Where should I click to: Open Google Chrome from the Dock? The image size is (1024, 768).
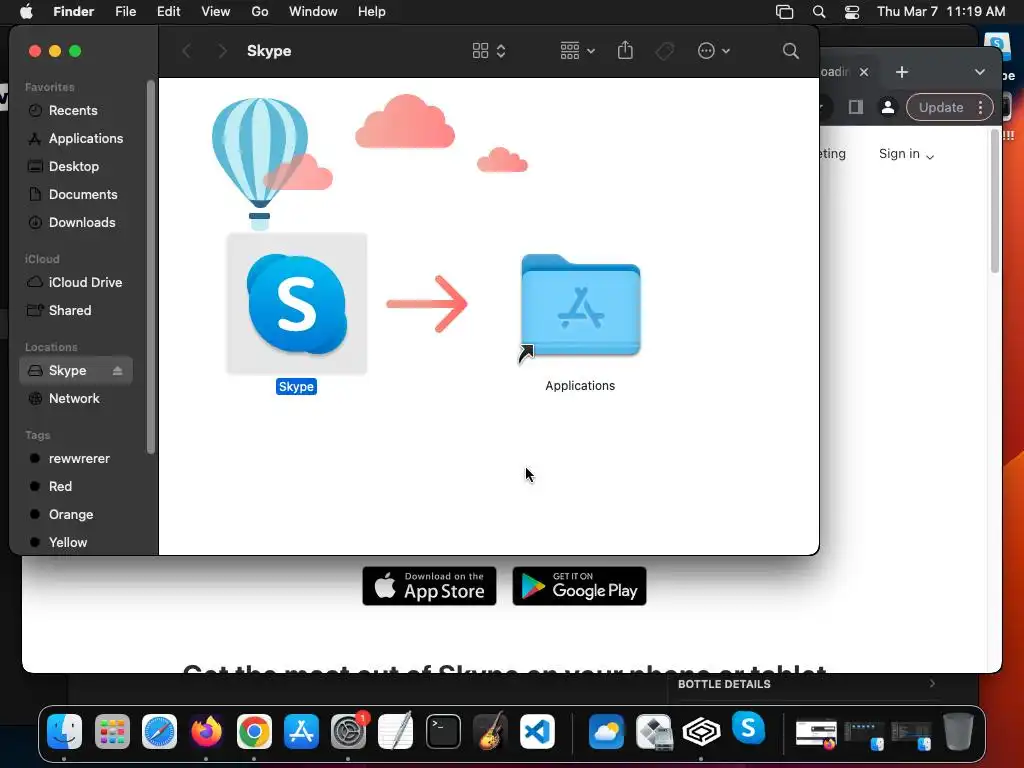[x=254, y=731]
